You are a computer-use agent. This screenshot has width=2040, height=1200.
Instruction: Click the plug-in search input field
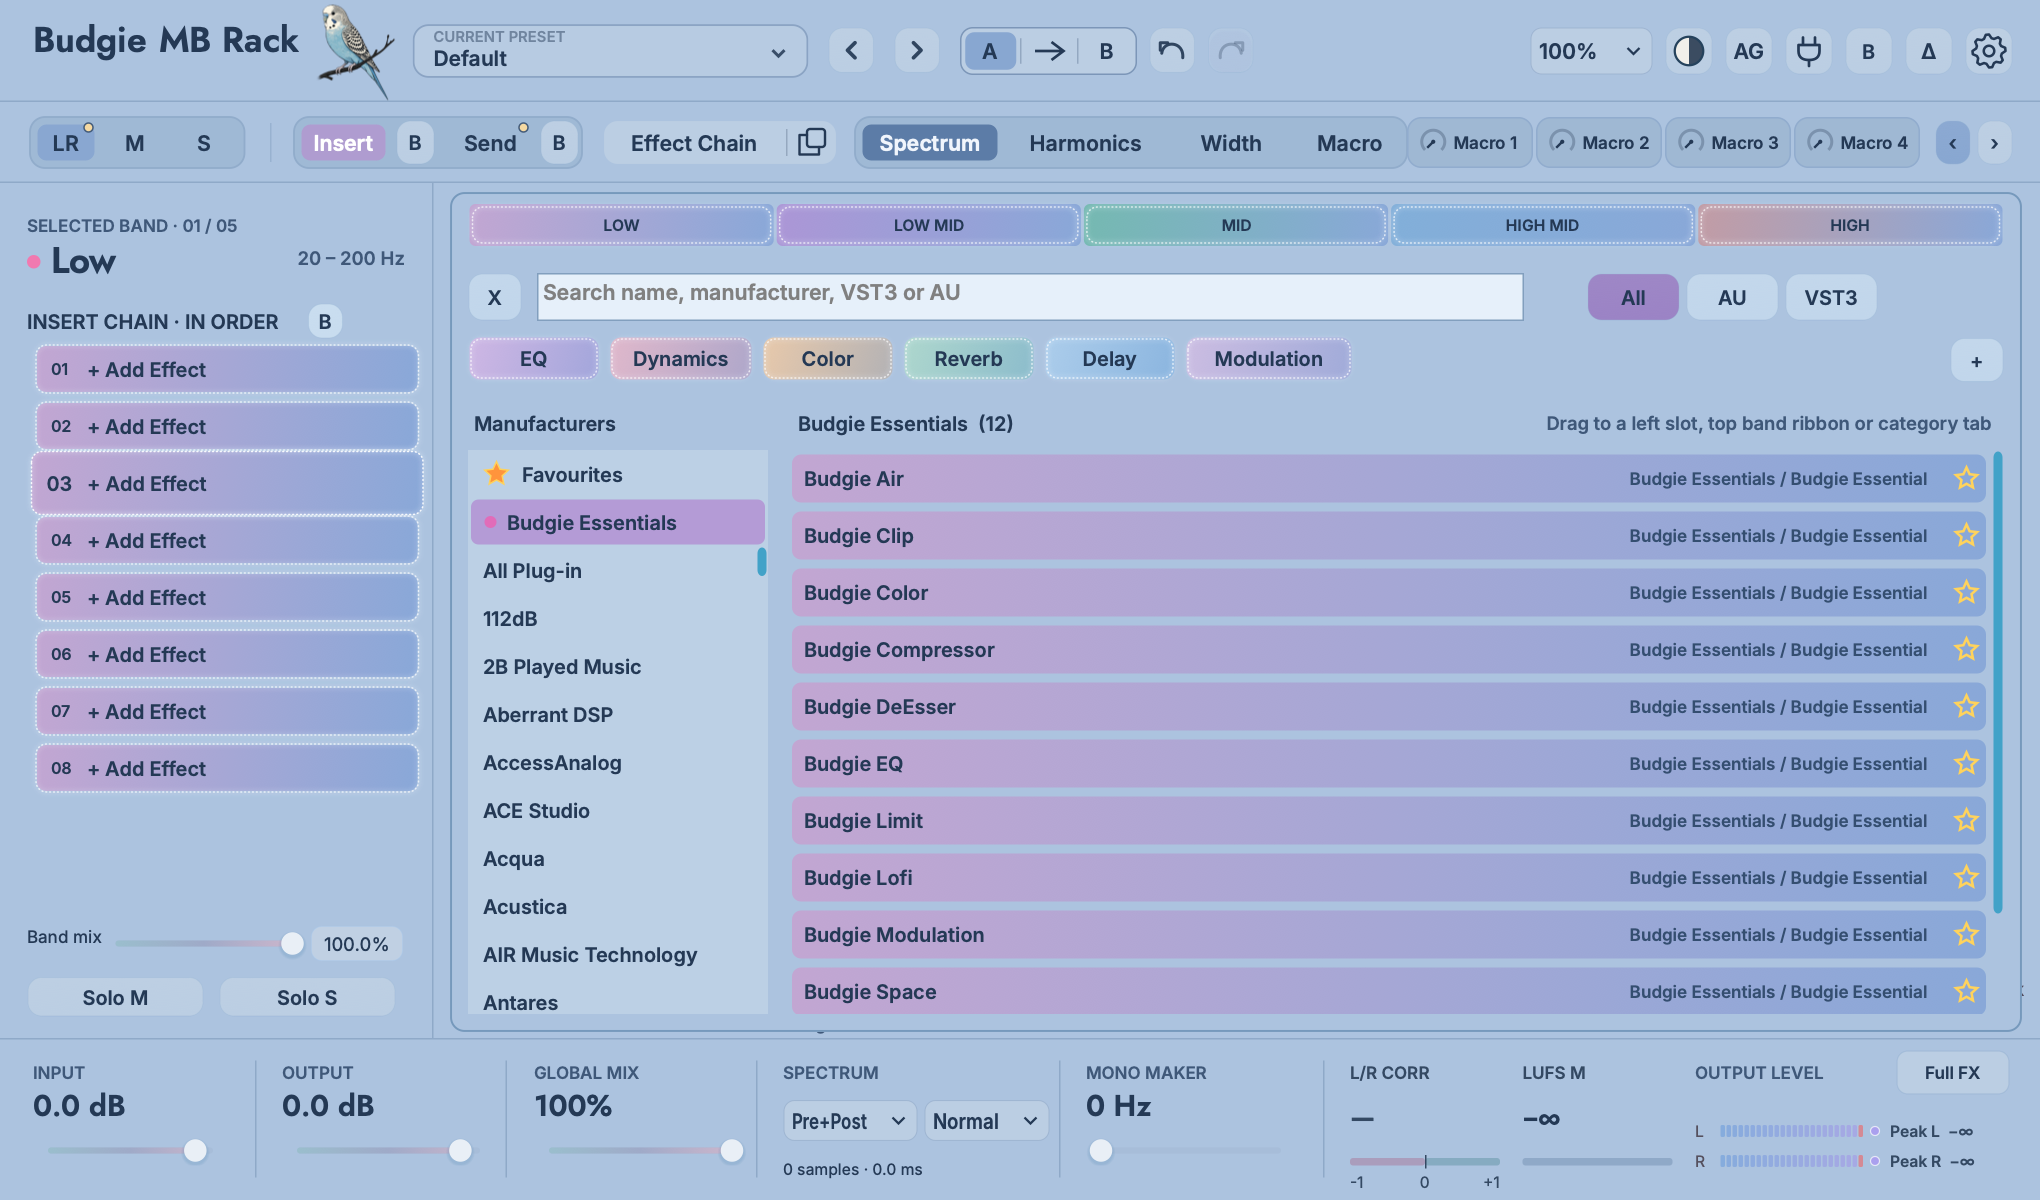[x=1030, y=297]
